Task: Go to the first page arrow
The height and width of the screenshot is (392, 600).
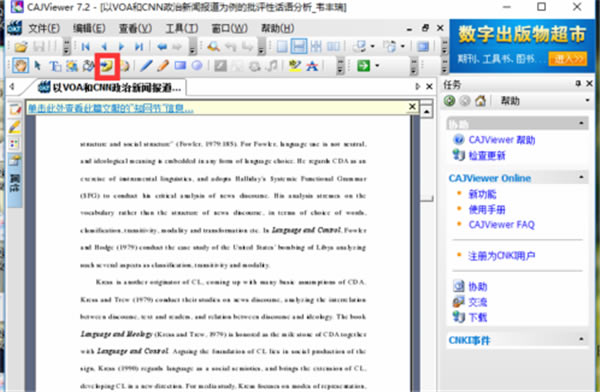Action: point(85,47)
